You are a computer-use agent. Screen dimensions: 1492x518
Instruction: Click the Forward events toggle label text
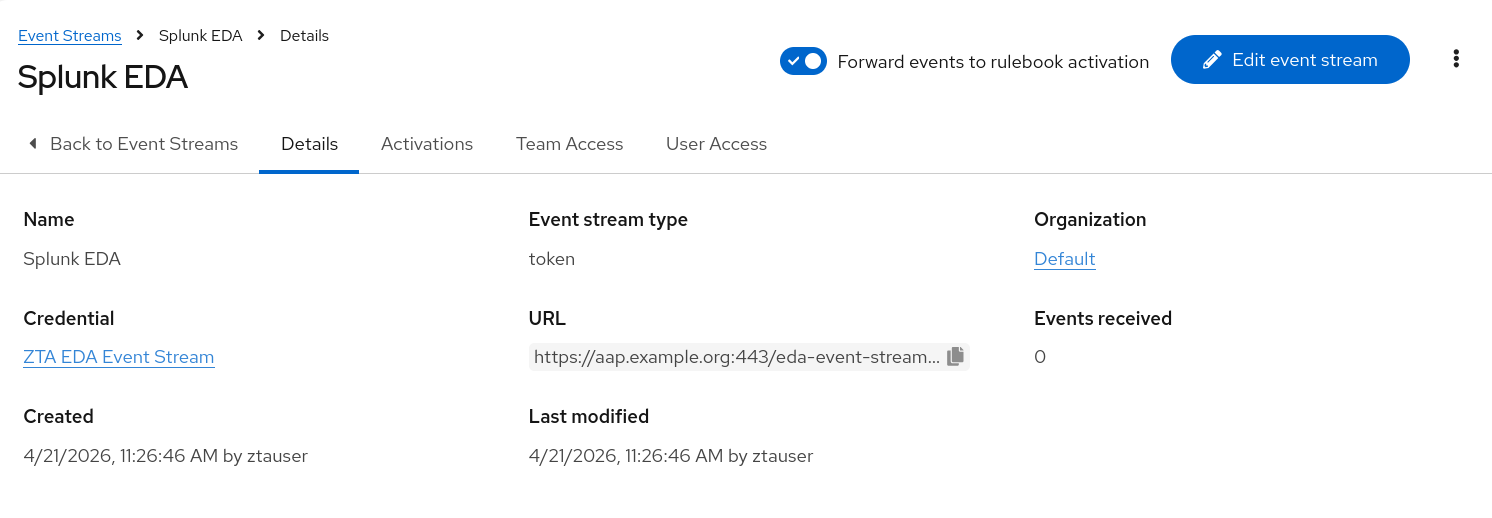pyautogui.click(x=993, y=61)
